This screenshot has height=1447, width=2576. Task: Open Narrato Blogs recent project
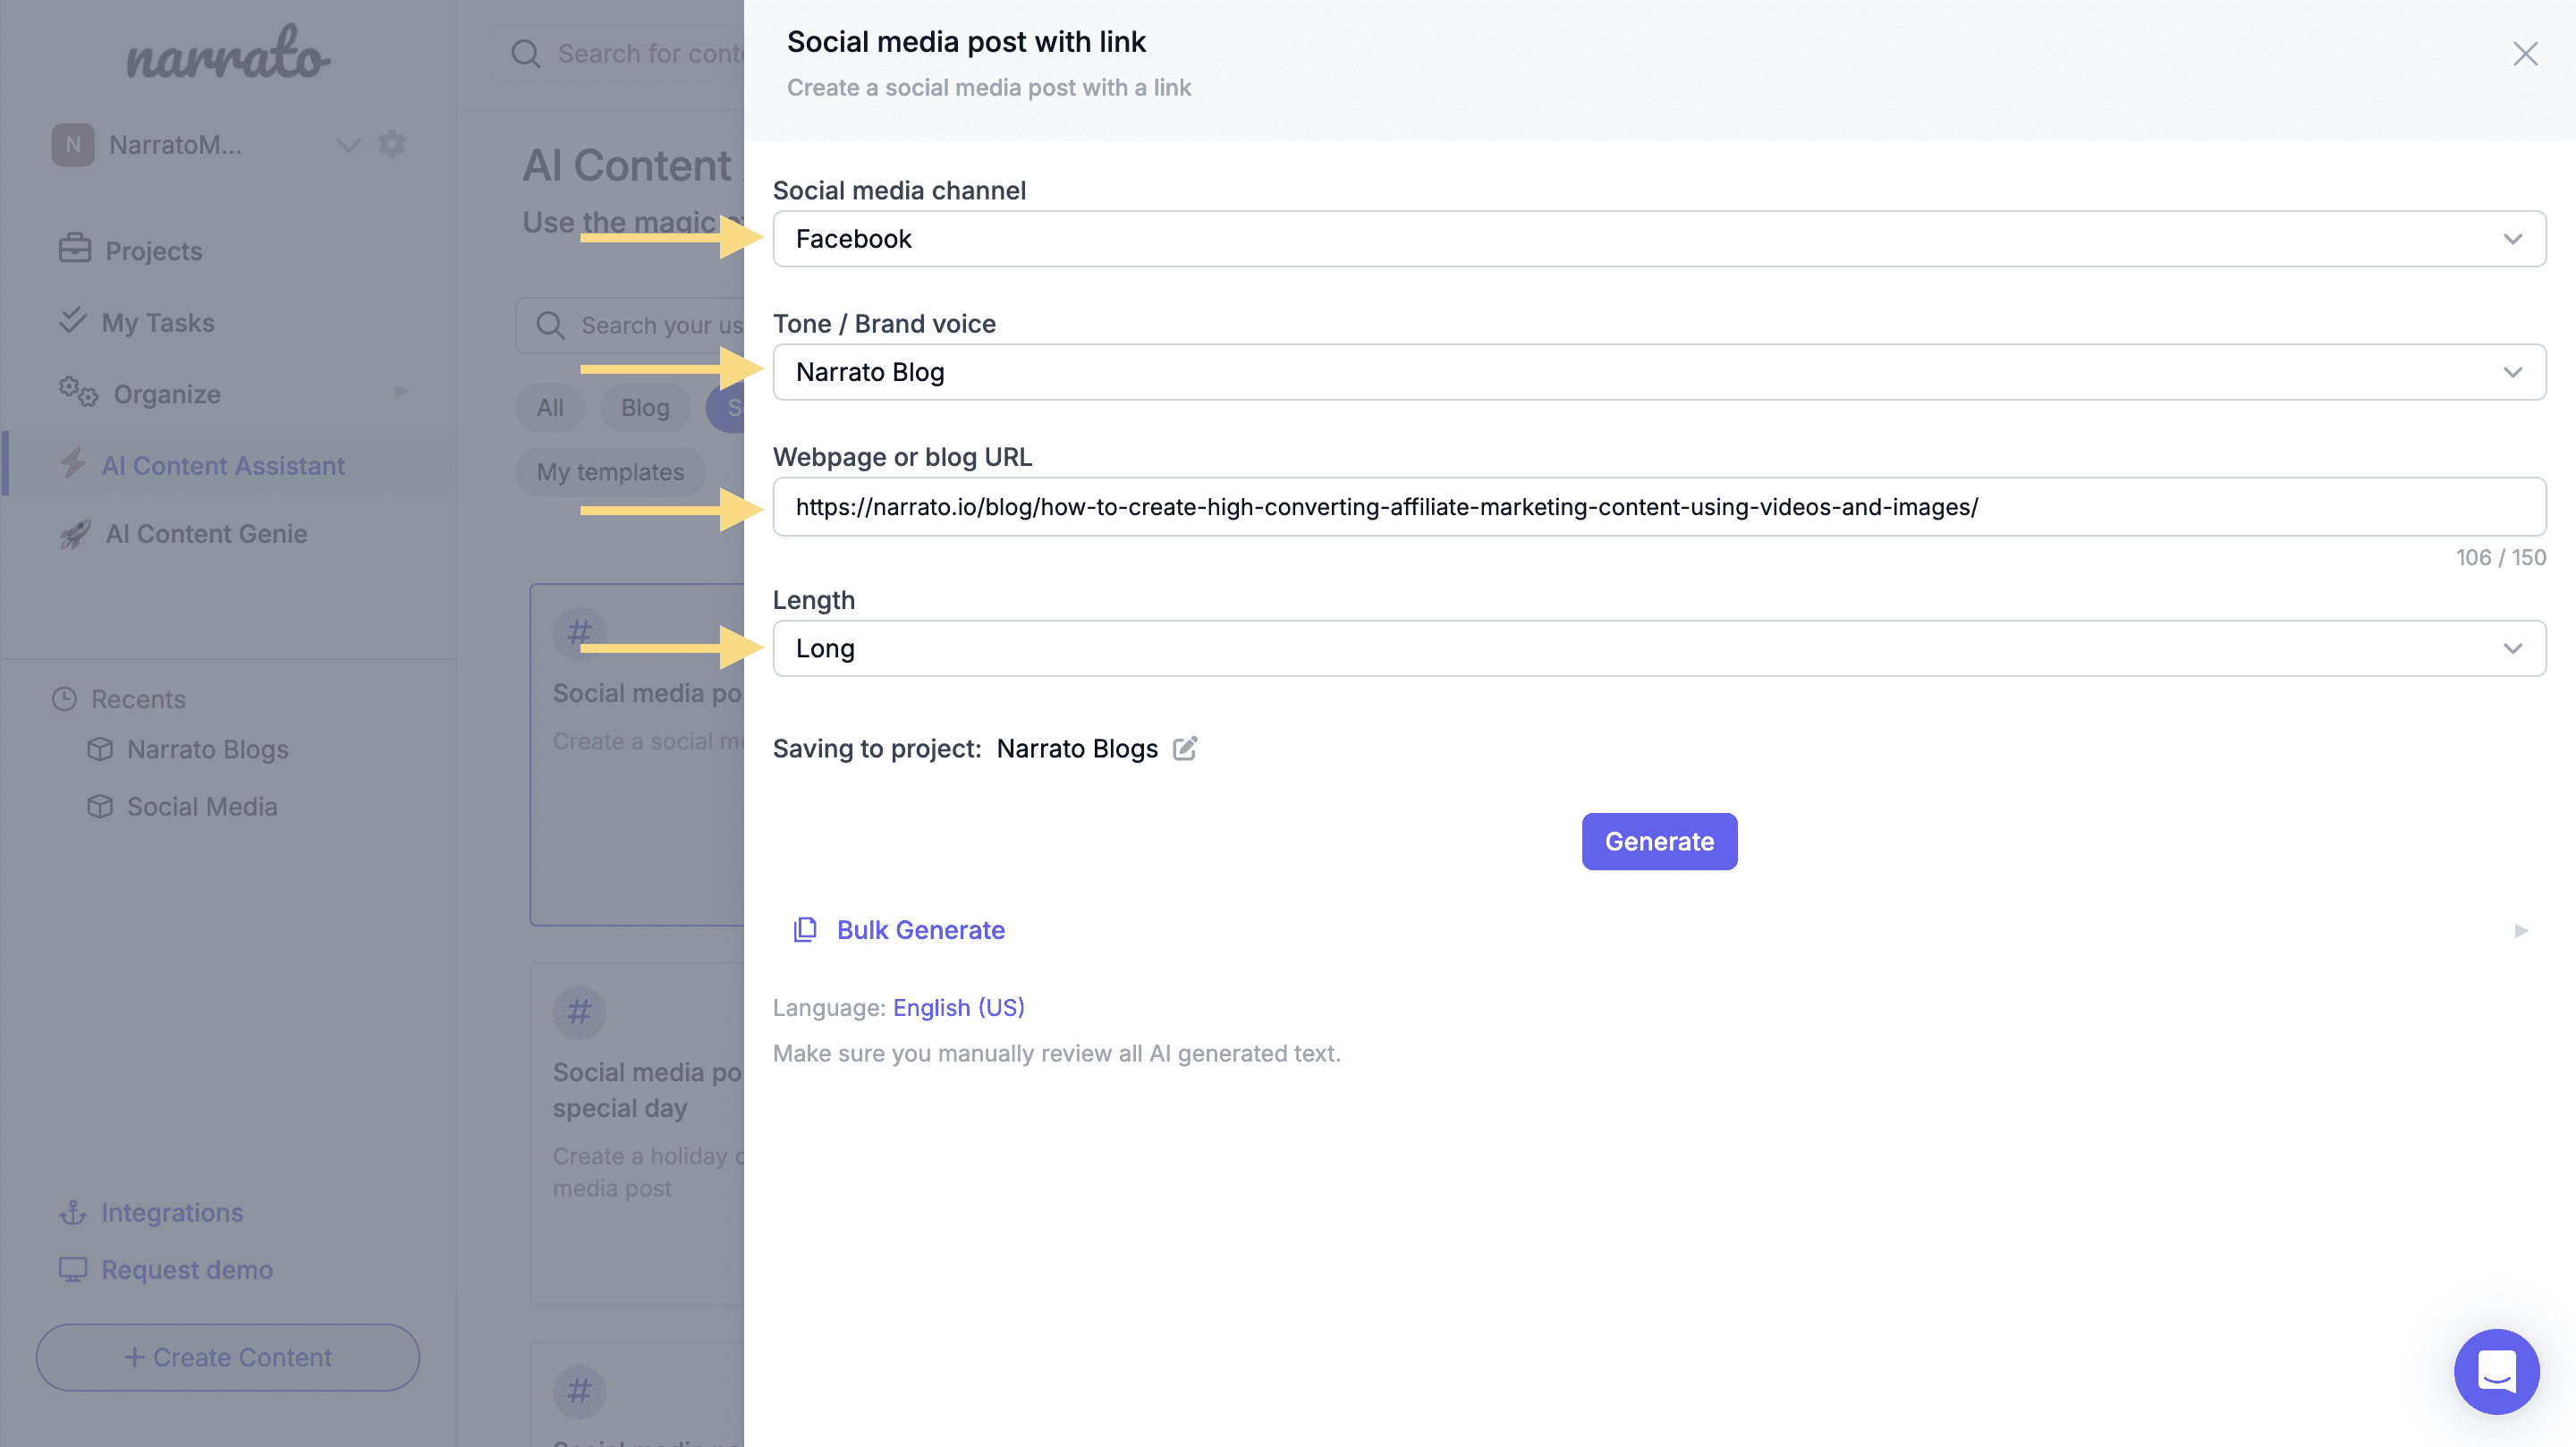[207, 750]
